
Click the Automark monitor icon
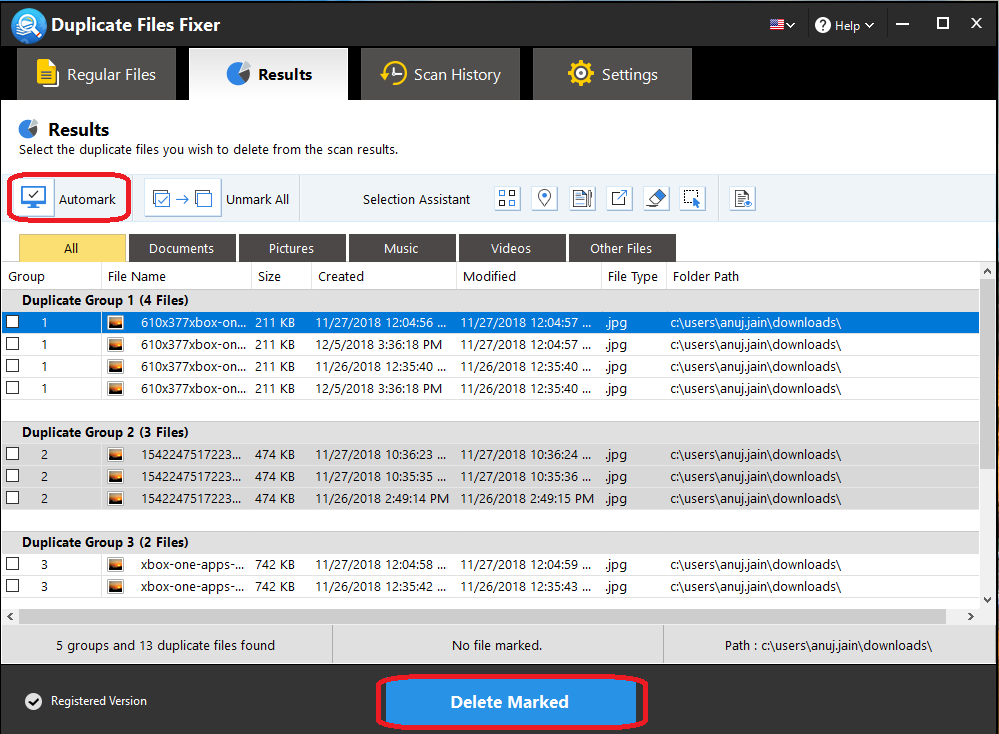click(x=33, y=198)
